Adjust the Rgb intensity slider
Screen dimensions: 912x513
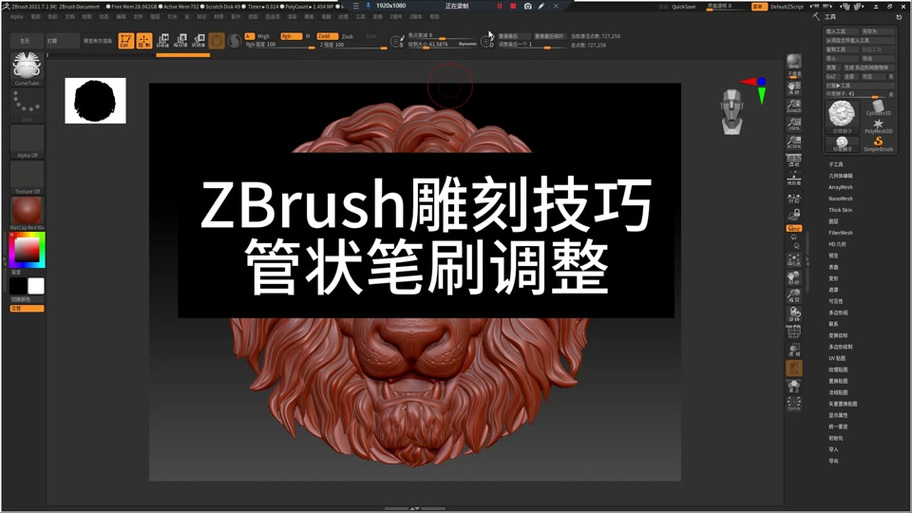(280, 45)
